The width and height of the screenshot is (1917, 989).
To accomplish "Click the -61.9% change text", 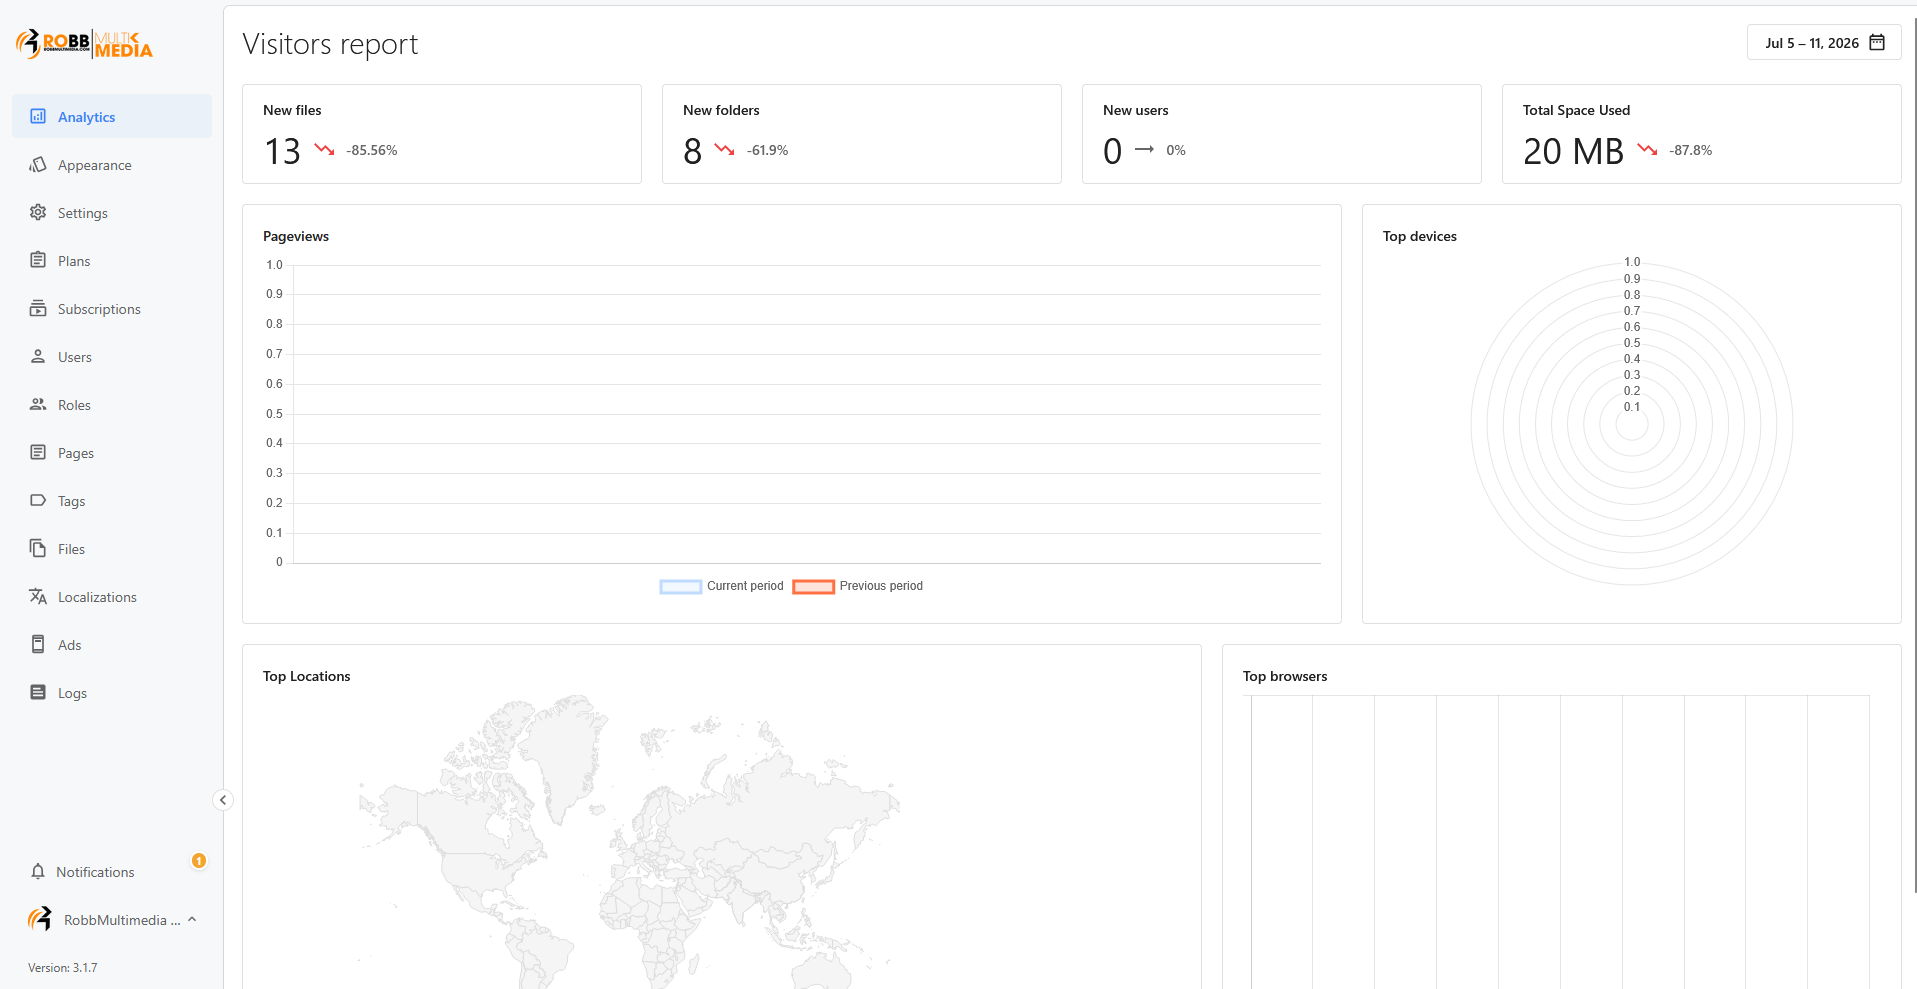I will [x=767, y=150].
